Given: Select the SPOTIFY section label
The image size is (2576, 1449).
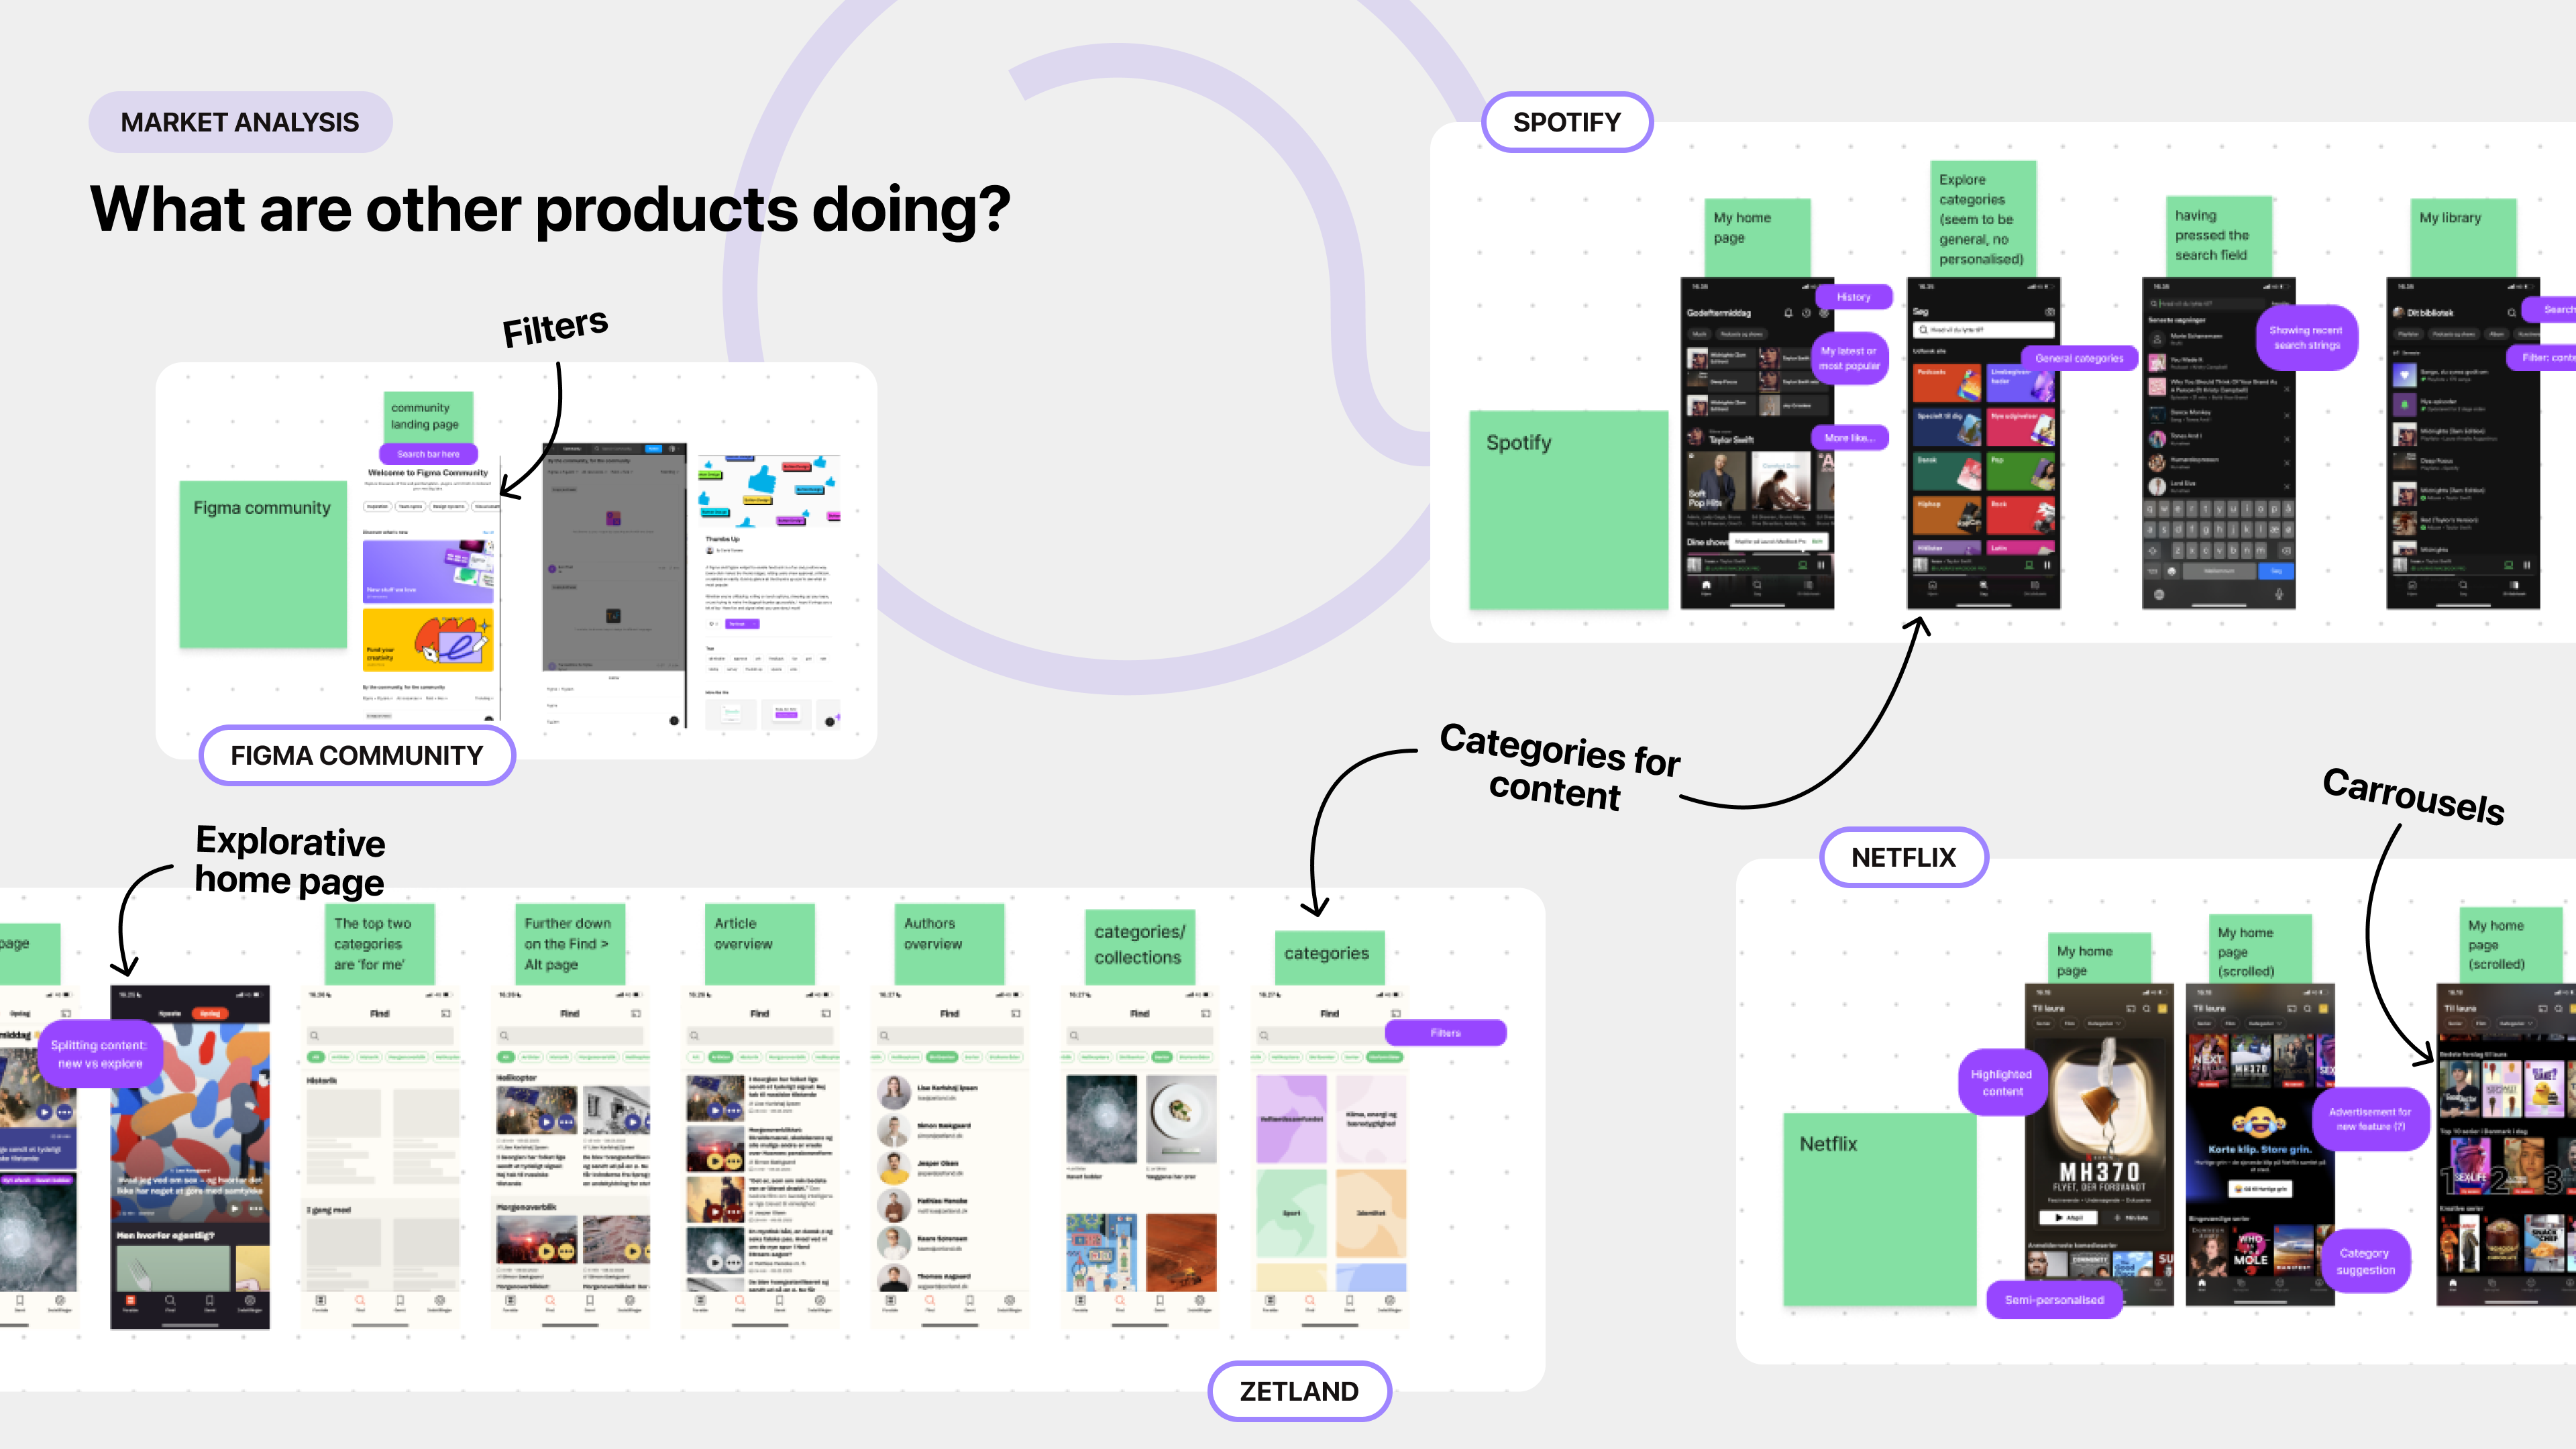Looking at the screenshot, I should click(x=1566, y=122).
